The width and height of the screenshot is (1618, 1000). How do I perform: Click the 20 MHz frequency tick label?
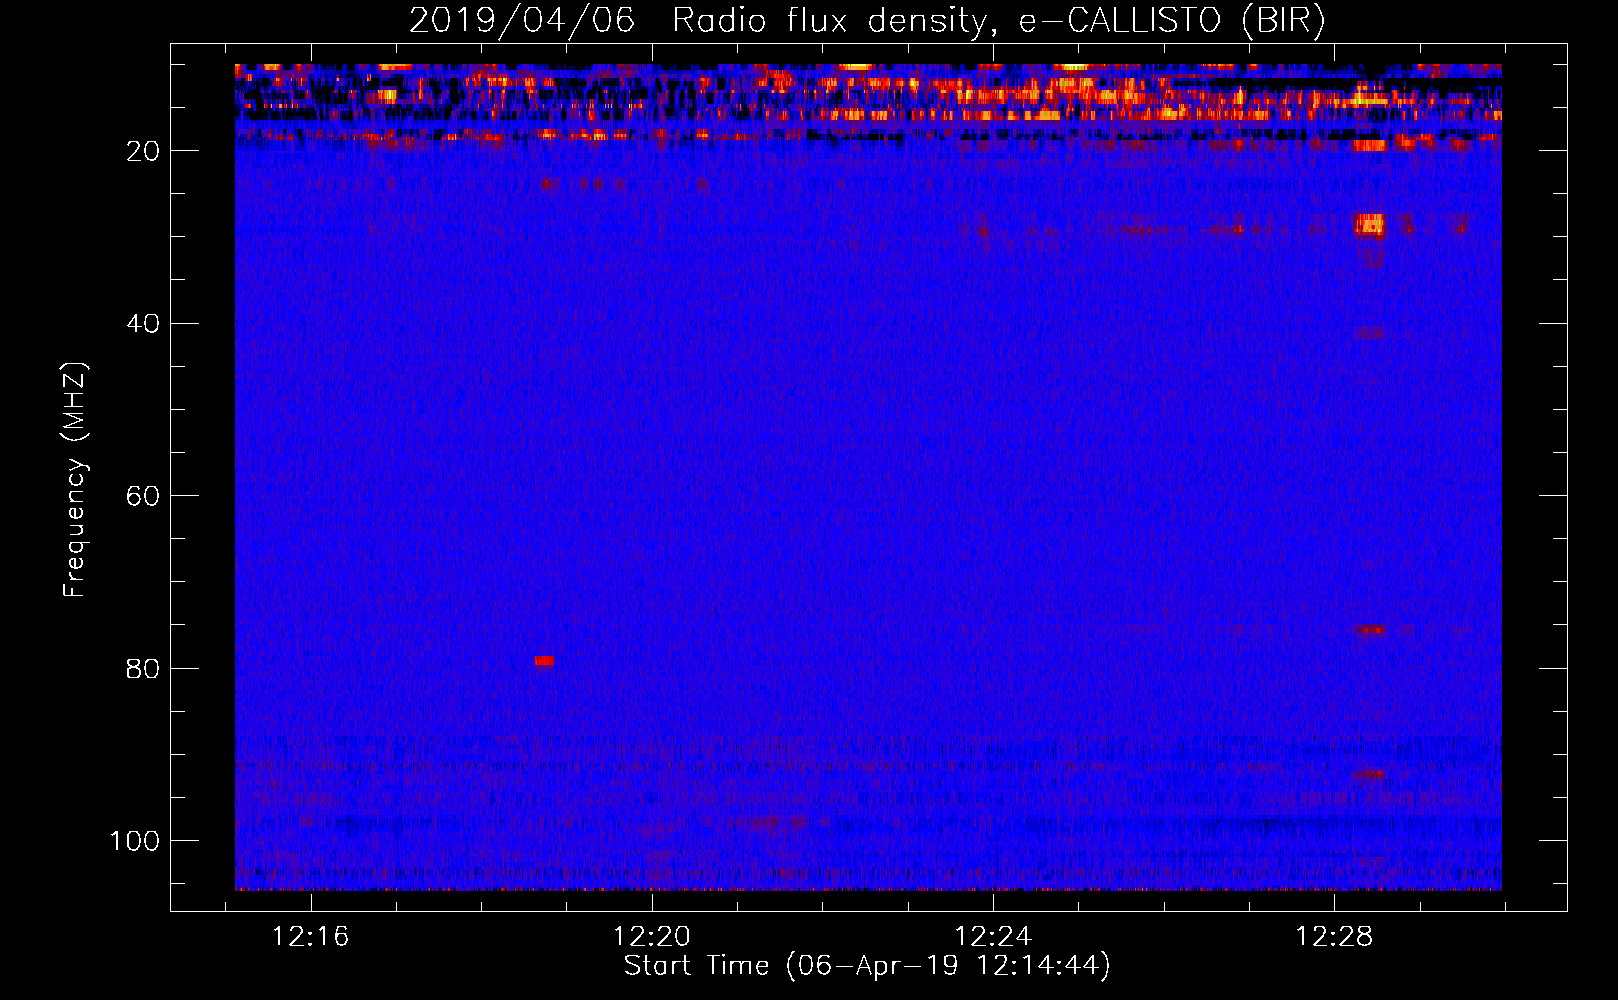(143, 151)
